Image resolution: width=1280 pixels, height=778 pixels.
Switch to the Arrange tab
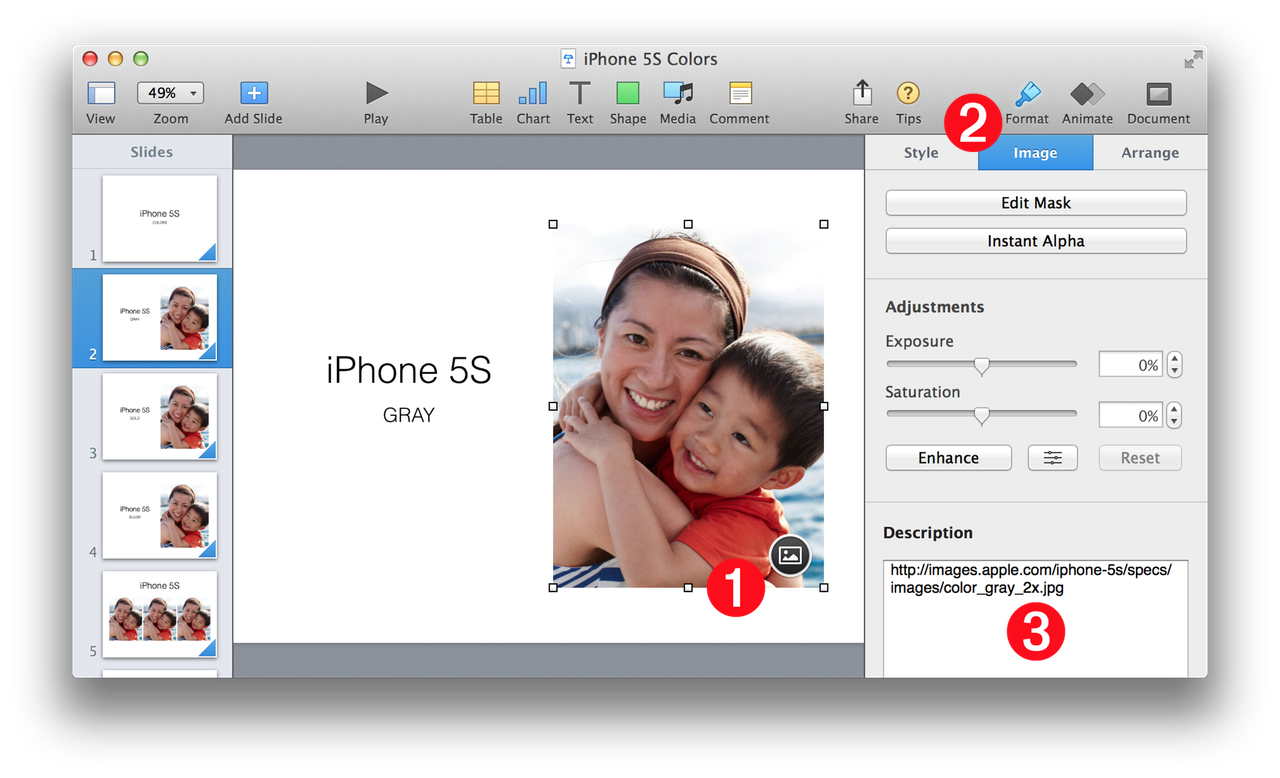click(1150, 153)
